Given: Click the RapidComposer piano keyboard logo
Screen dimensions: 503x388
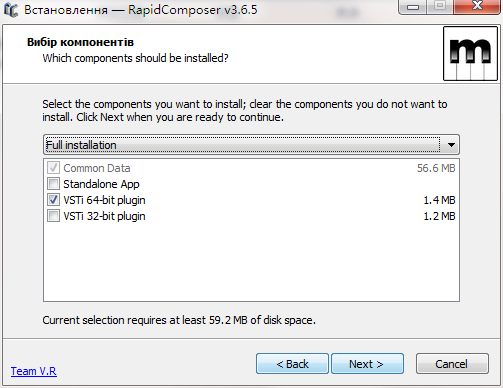Looking at the screenshot, I should [x=470, y=54].
